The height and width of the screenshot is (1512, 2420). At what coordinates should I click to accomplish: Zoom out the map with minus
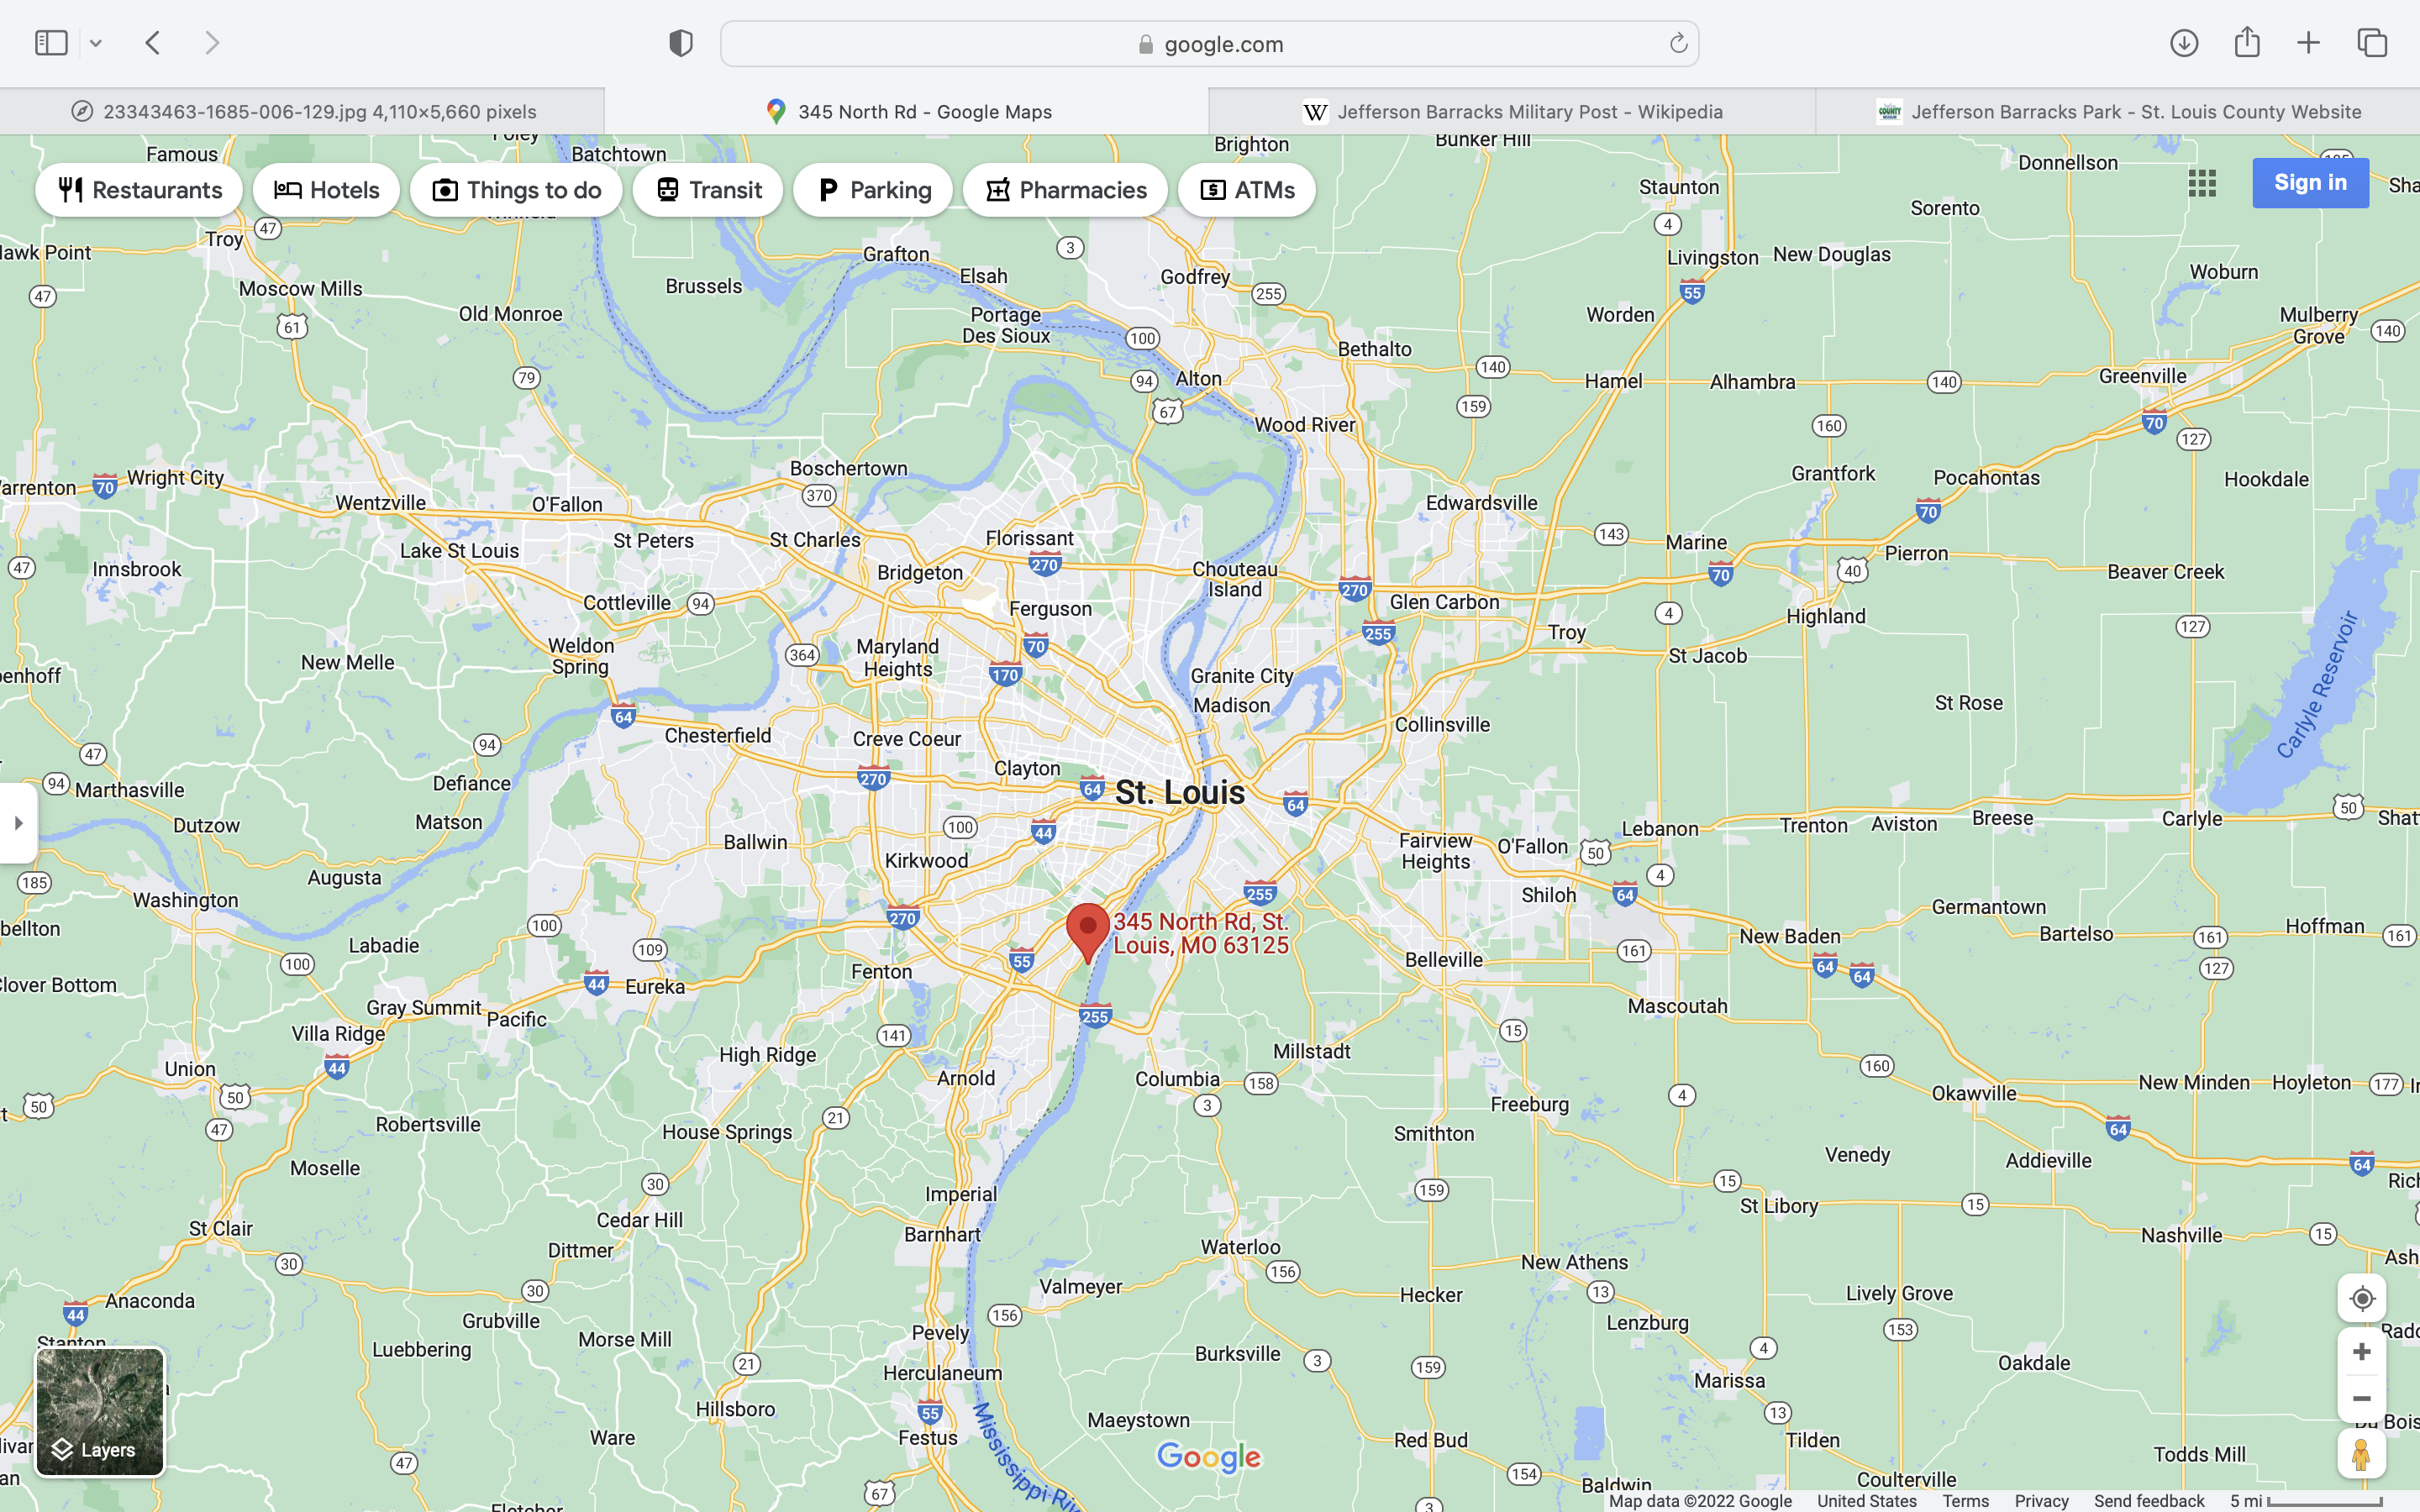(x=2361, y=1399)
